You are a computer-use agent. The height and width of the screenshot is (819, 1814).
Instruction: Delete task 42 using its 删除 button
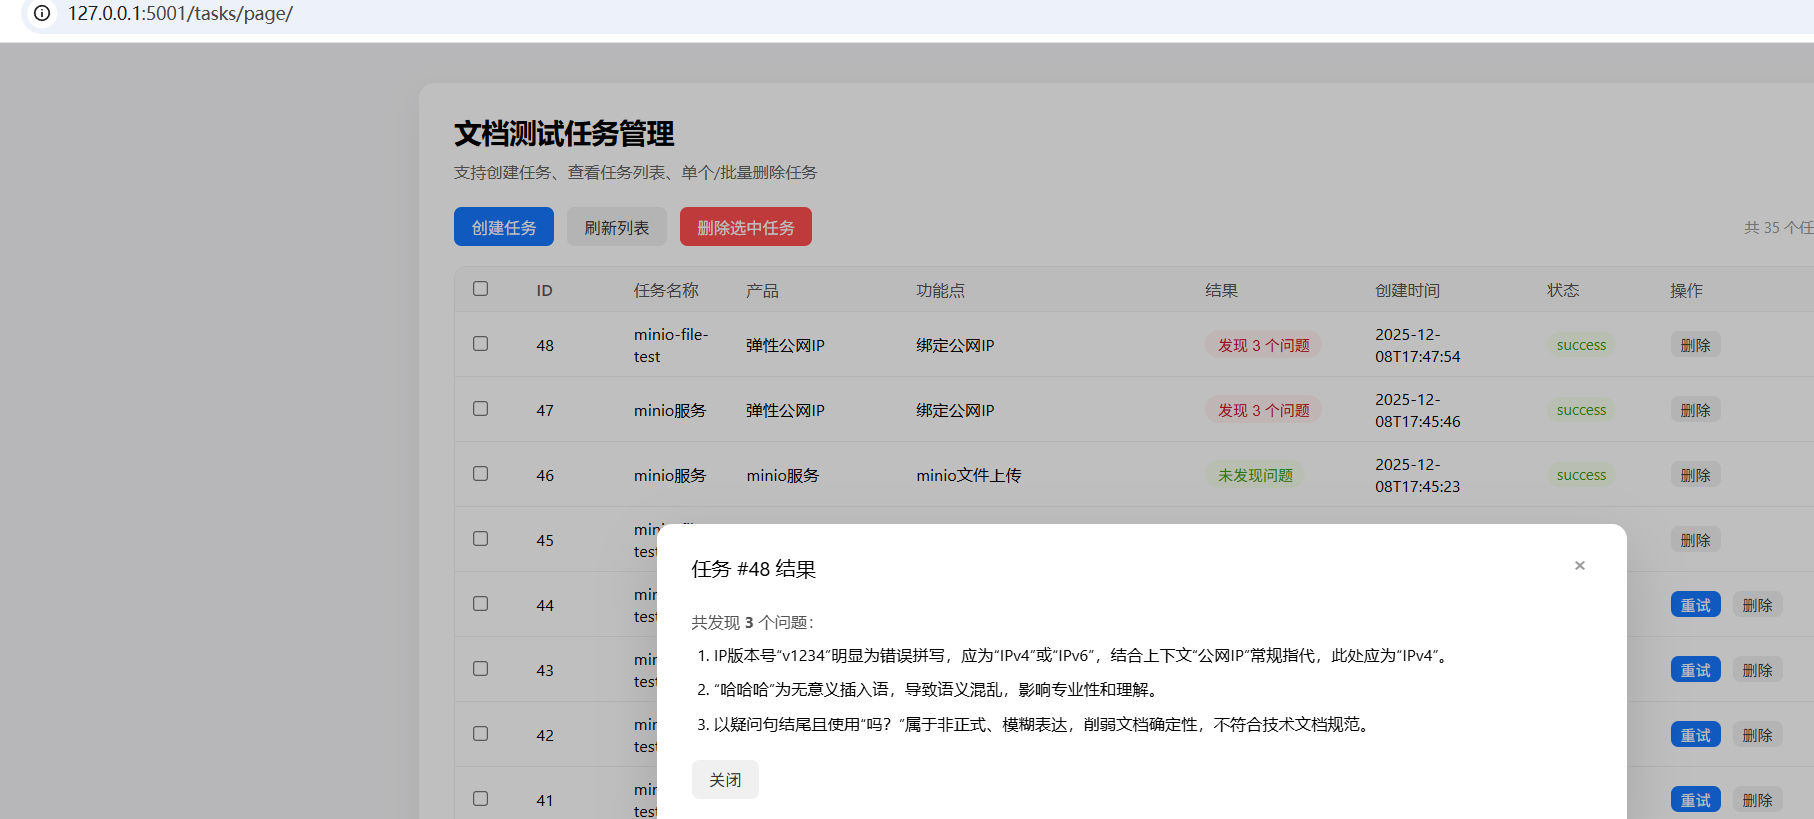click(1757, 735)
